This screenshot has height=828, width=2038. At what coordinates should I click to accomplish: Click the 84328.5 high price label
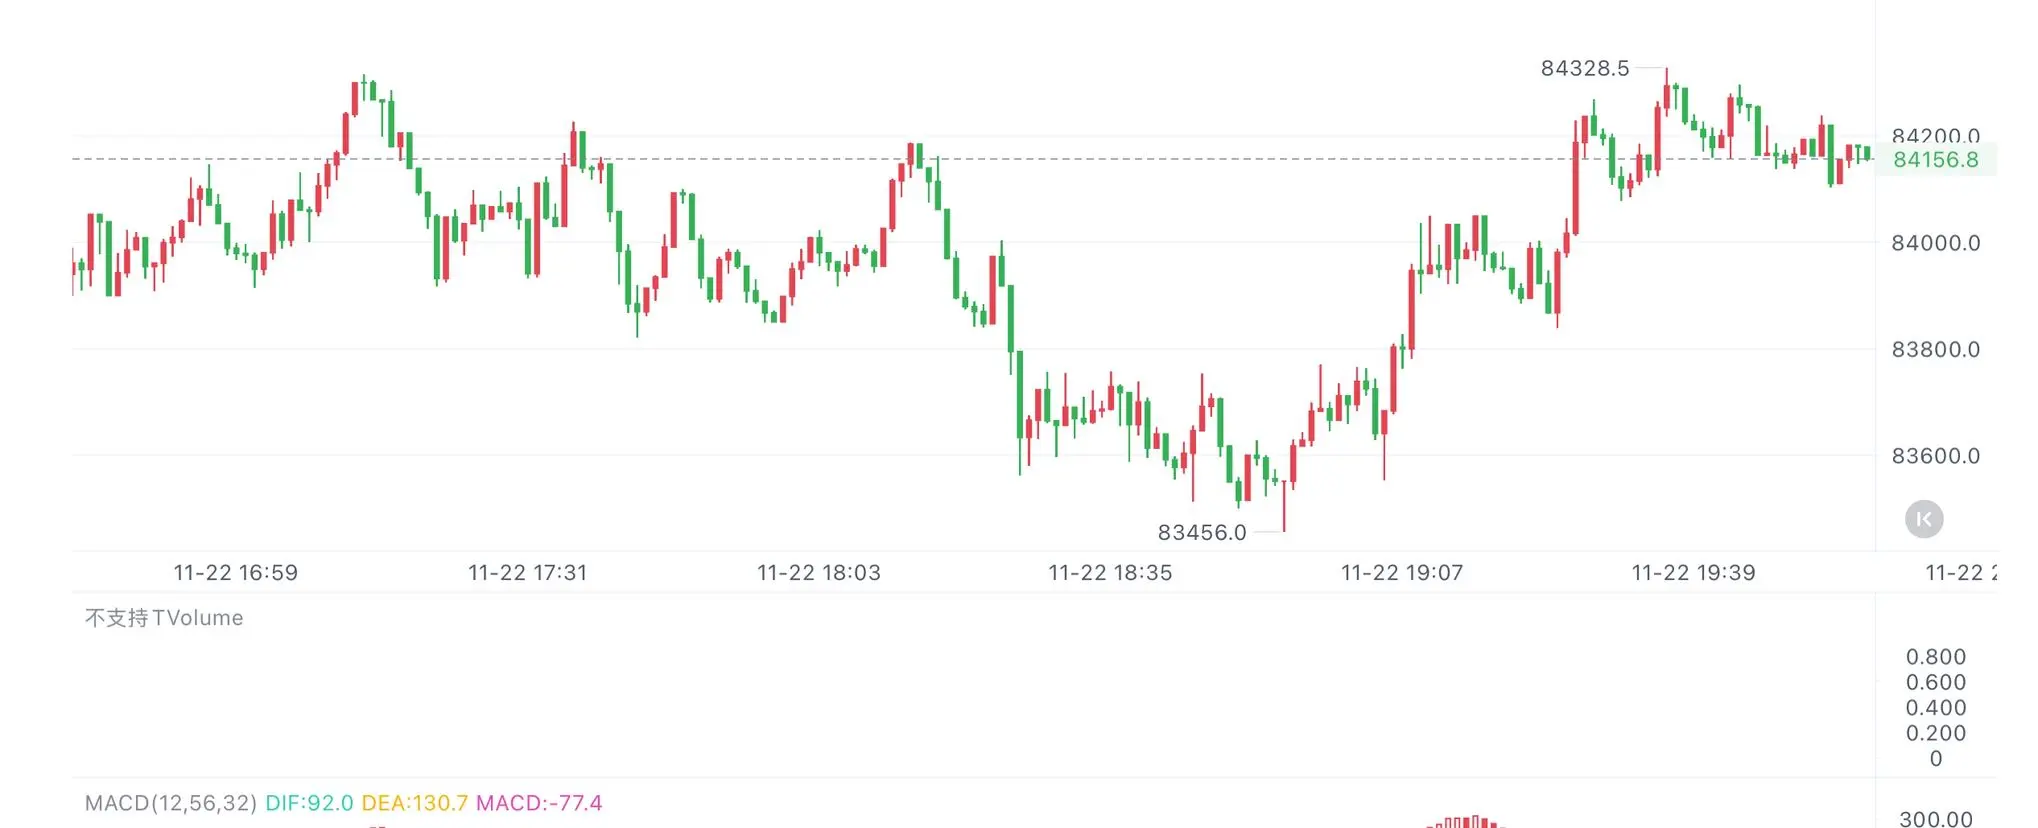1584,68
